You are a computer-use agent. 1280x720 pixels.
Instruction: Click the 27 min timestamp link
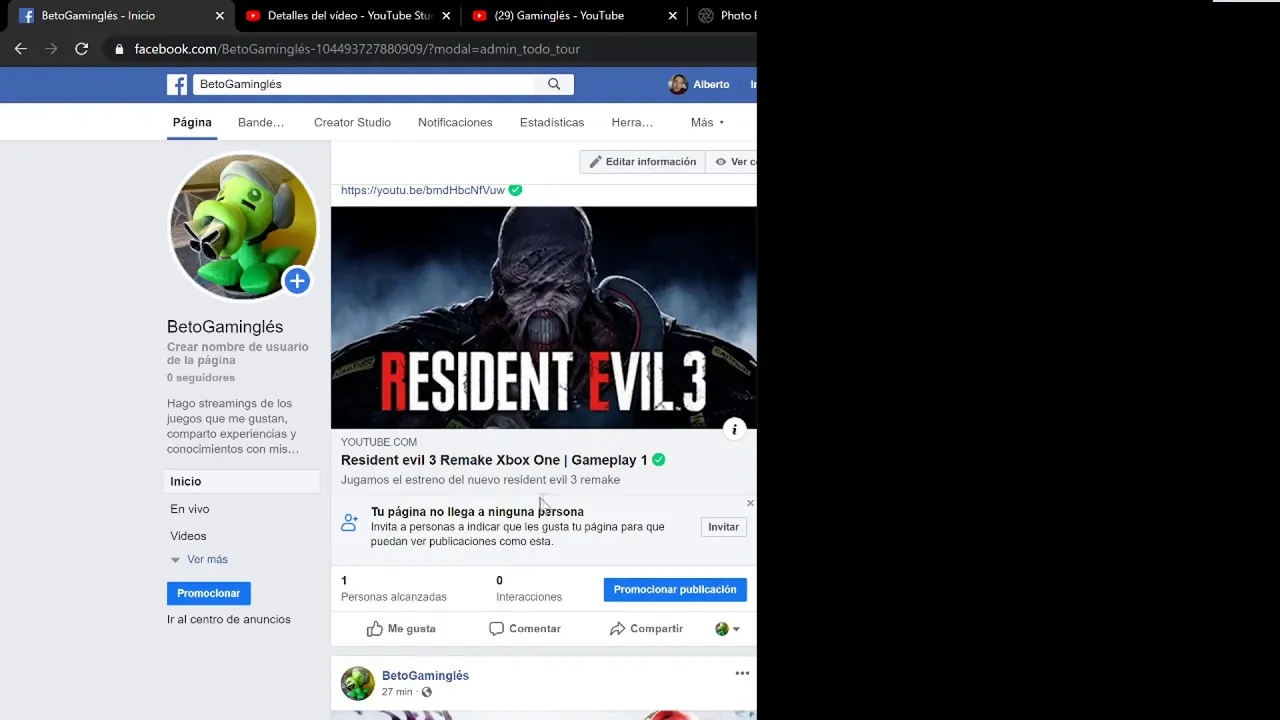click(397, 692)
